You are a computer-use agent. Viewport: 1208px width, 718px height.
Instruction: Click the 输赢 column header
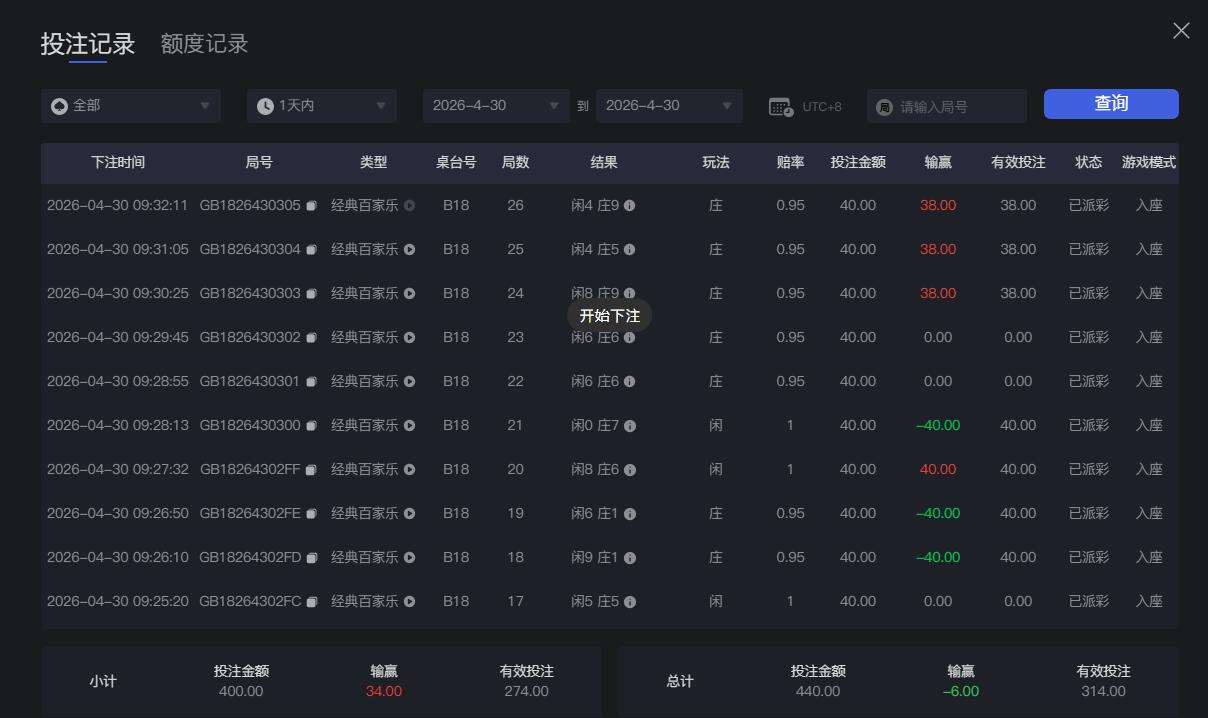938,162
